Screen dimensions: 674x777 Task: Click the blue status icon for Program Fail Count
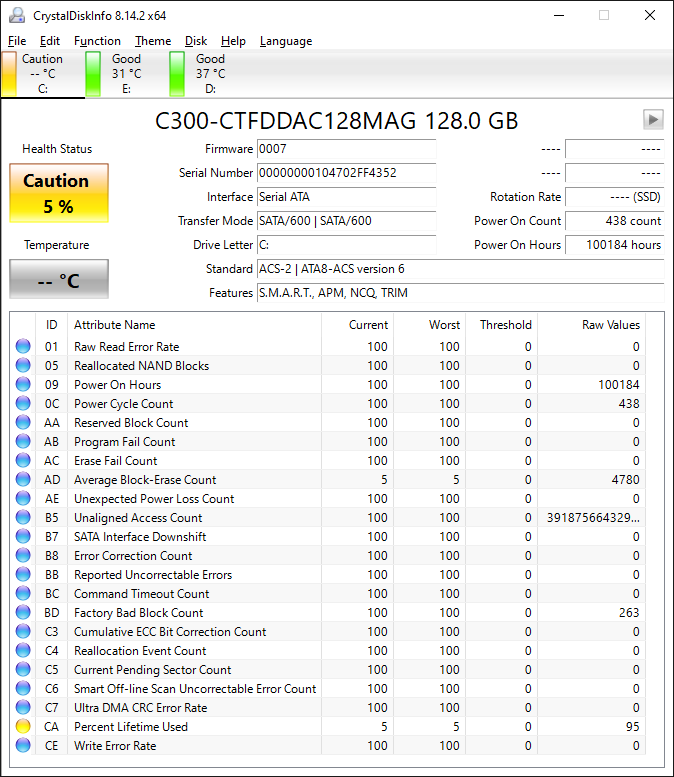pyautogui.click(x=23, y=442)
